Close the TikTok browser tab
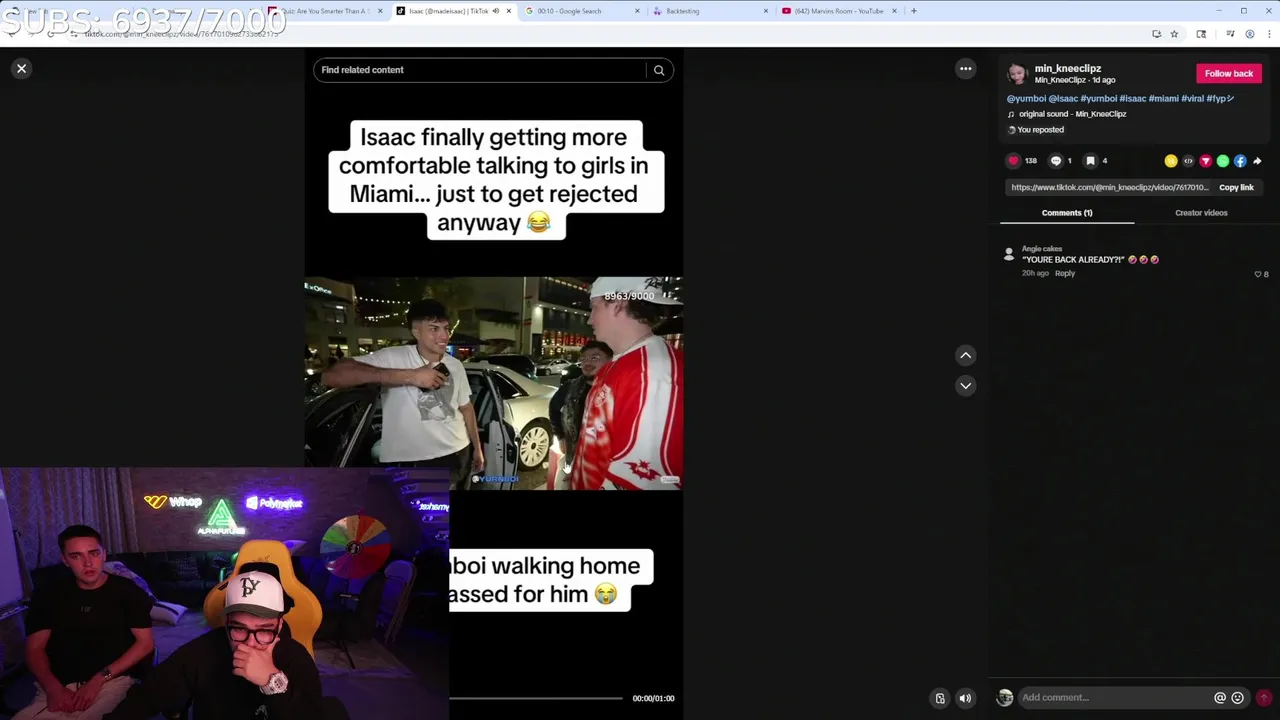 click(508, 11)
